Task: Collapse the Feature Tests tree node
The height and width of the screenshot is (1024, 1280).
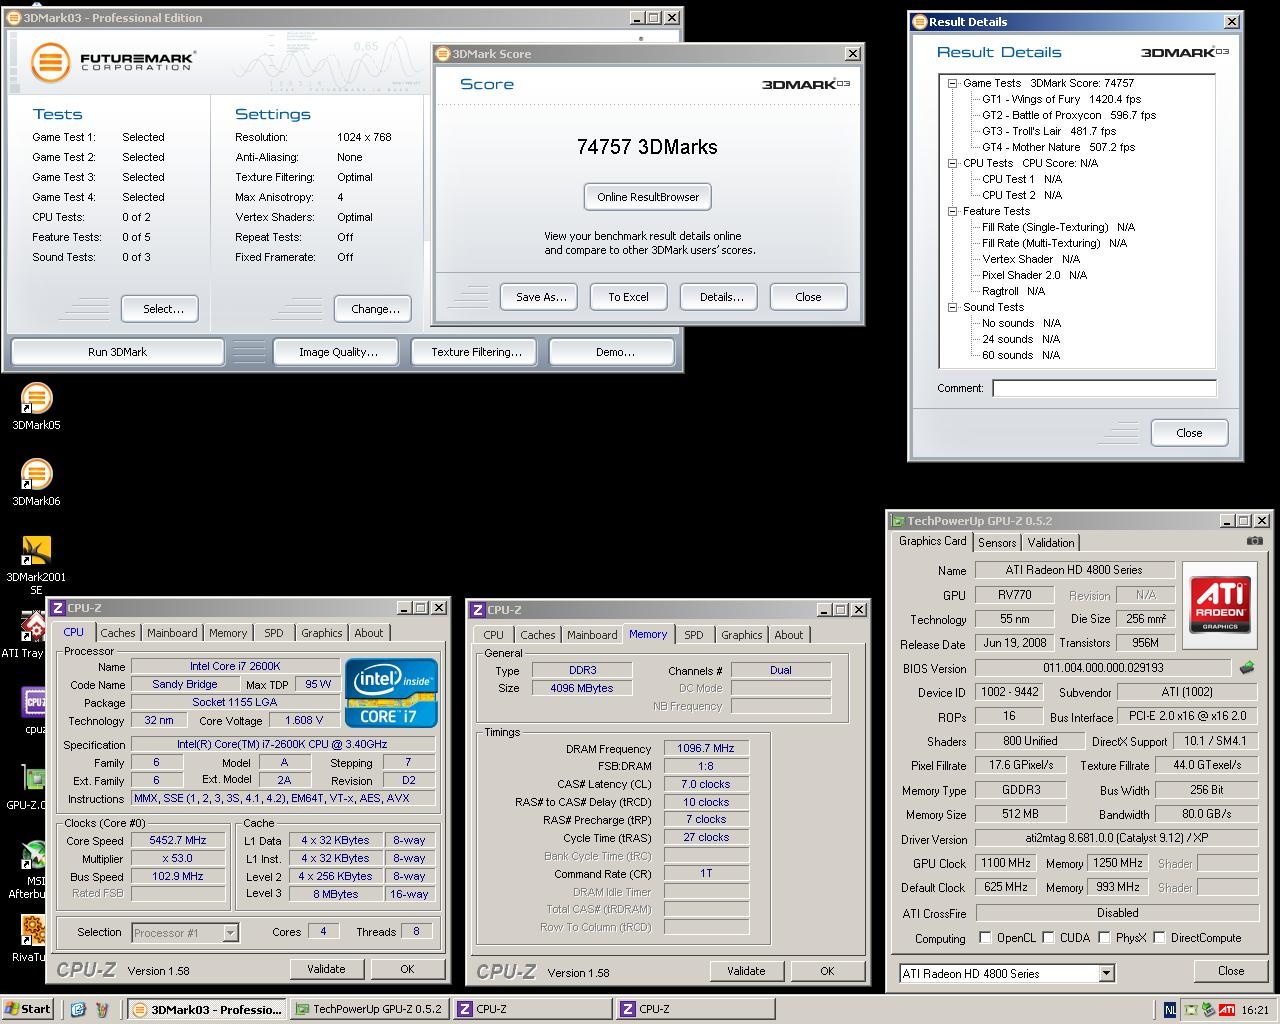Action: click(x=953, y=212)
